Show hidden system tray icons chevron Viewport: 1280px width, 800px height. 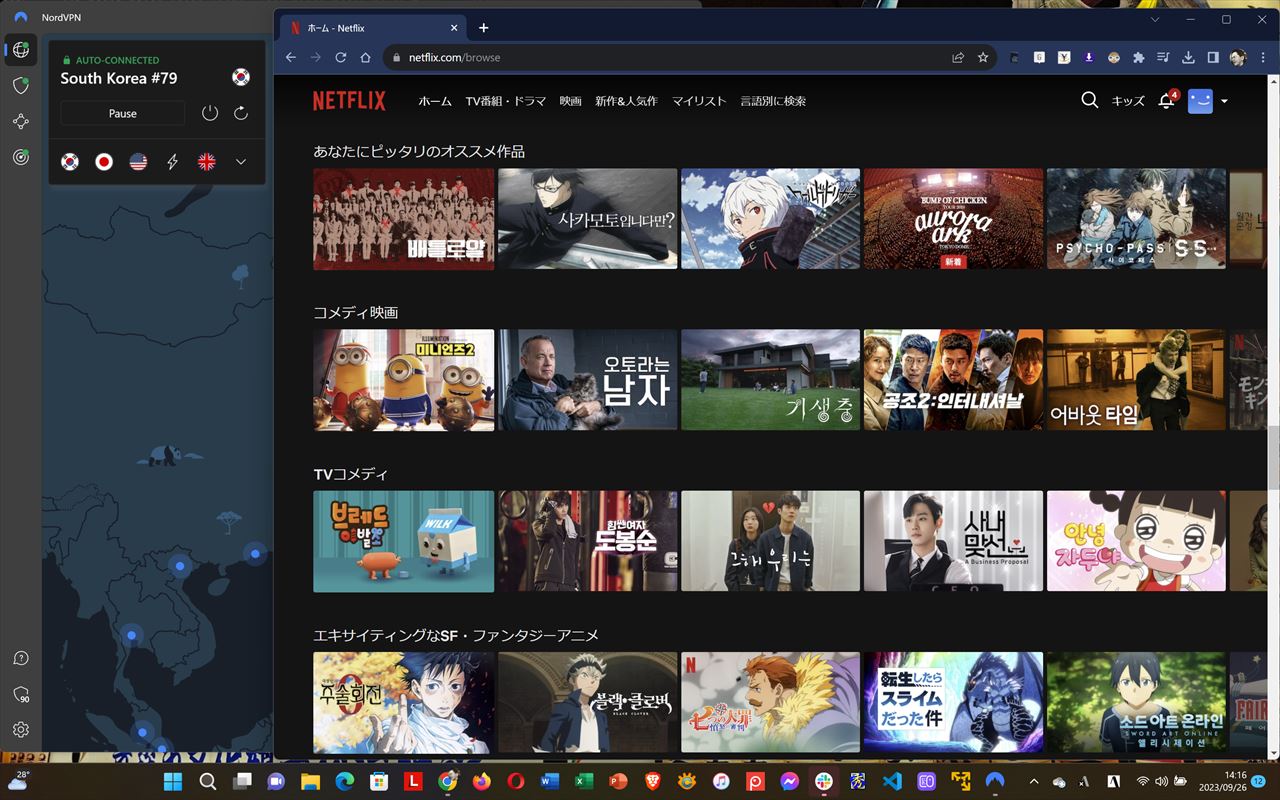[1033, 781]
